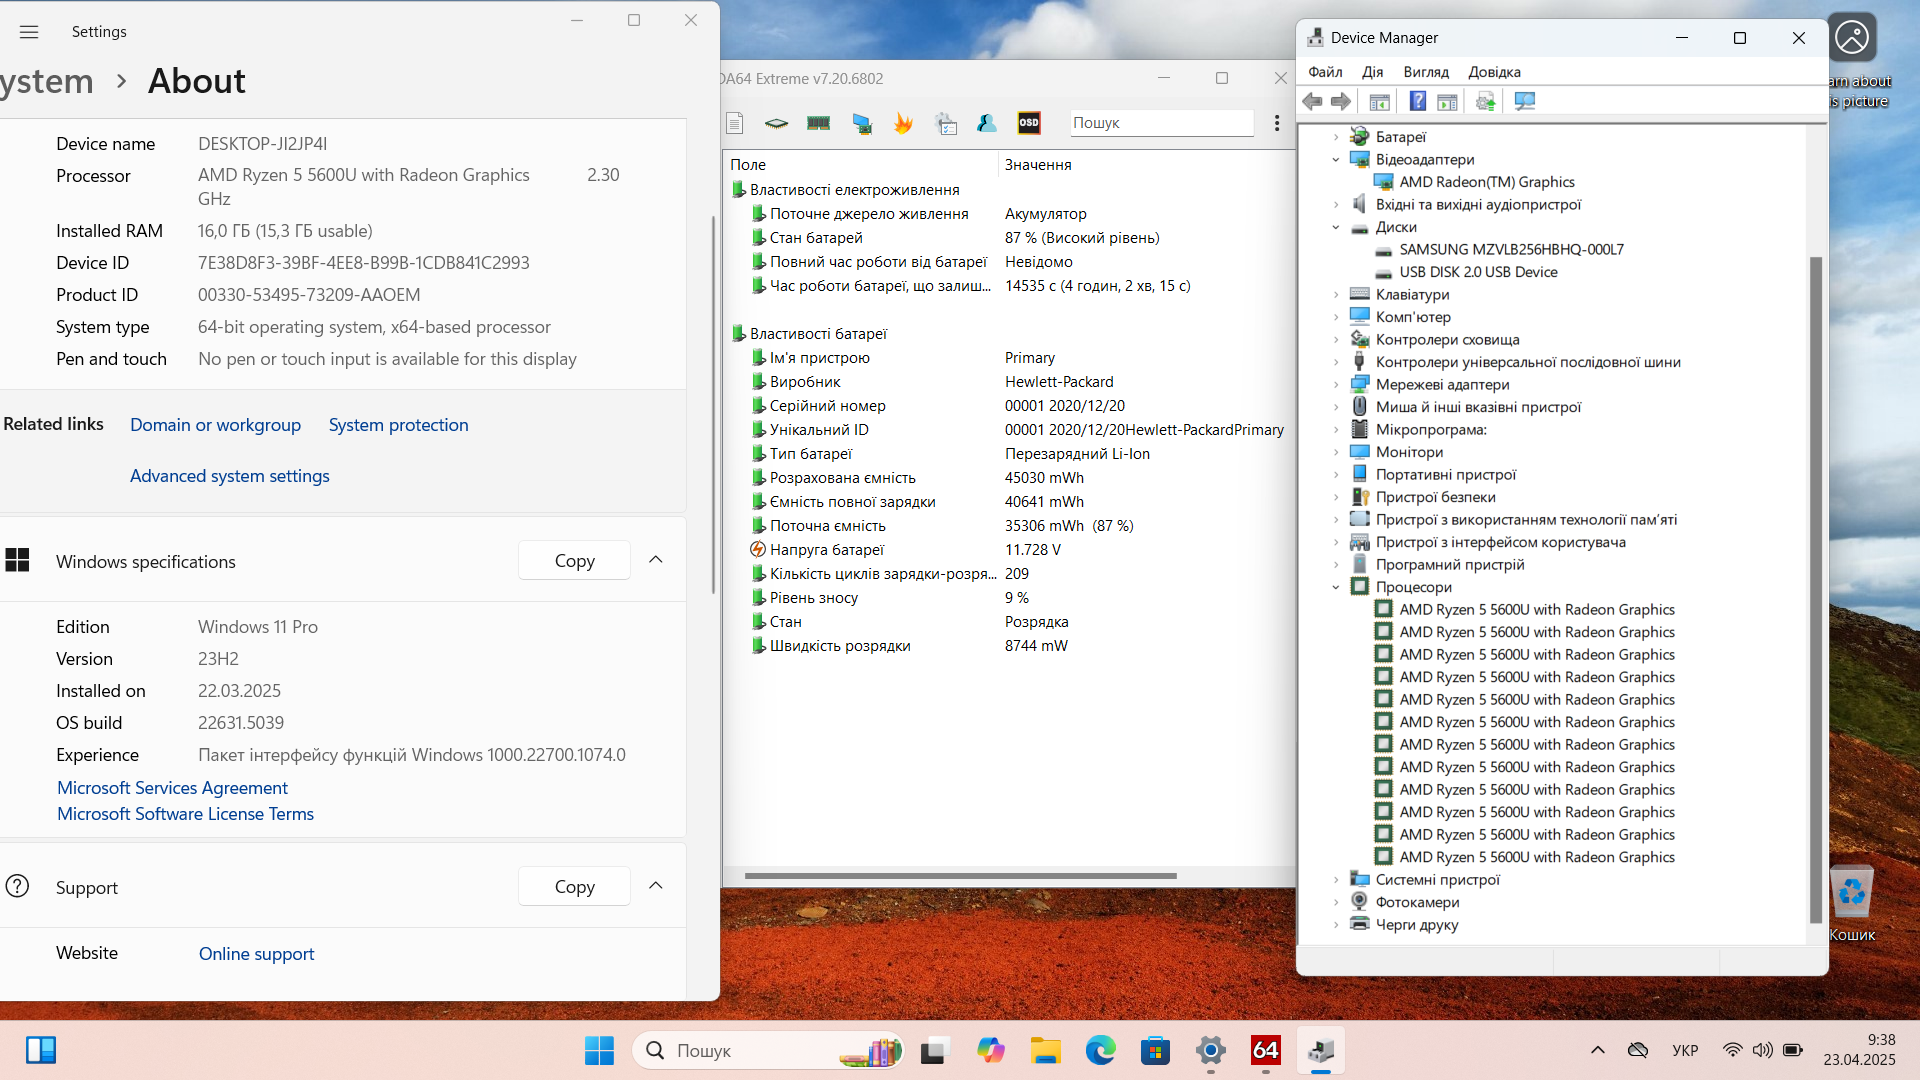Collapse the Support section chevron
The height and width of the screenshot is (1080, 1920).
pos(656,886)
